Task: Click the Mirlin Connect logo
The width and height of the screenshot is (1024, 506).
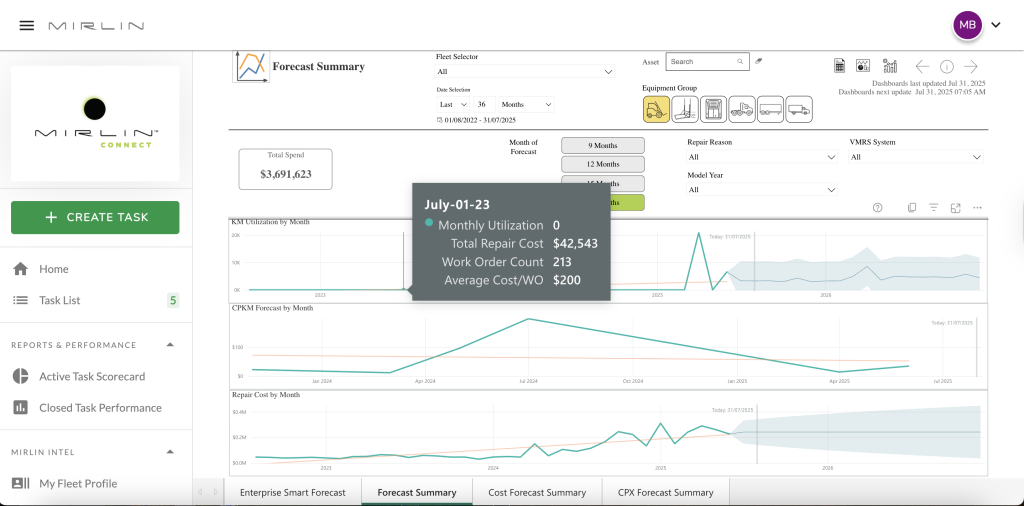Action: pyautogui.click(x=95, y=123)
